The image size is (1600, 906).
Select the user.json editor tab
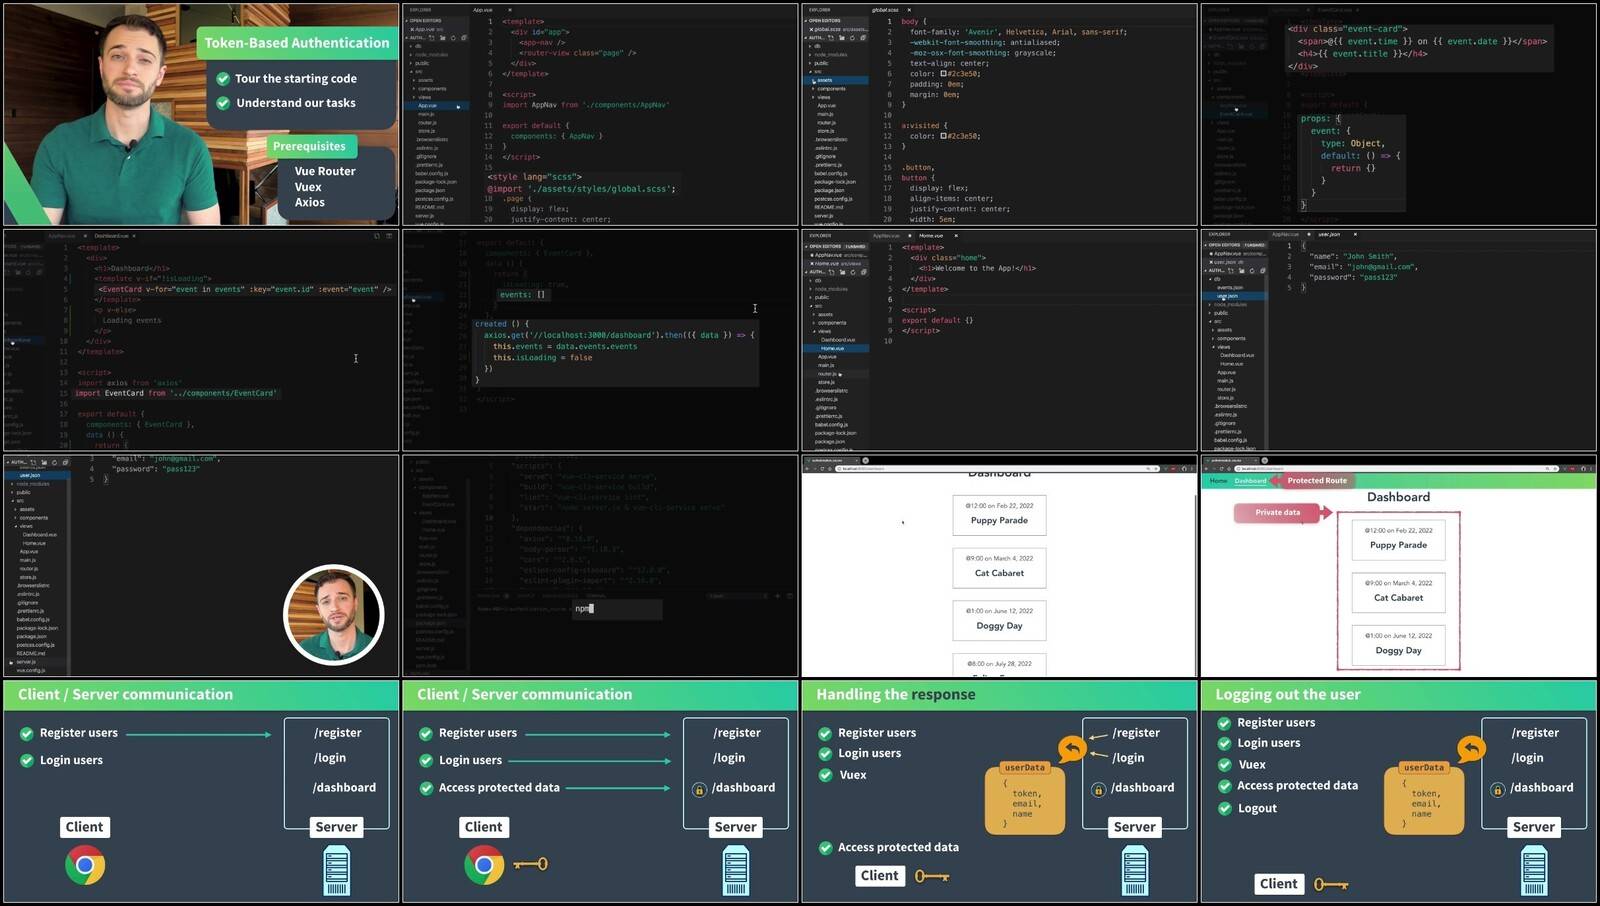coord(1329,235)
